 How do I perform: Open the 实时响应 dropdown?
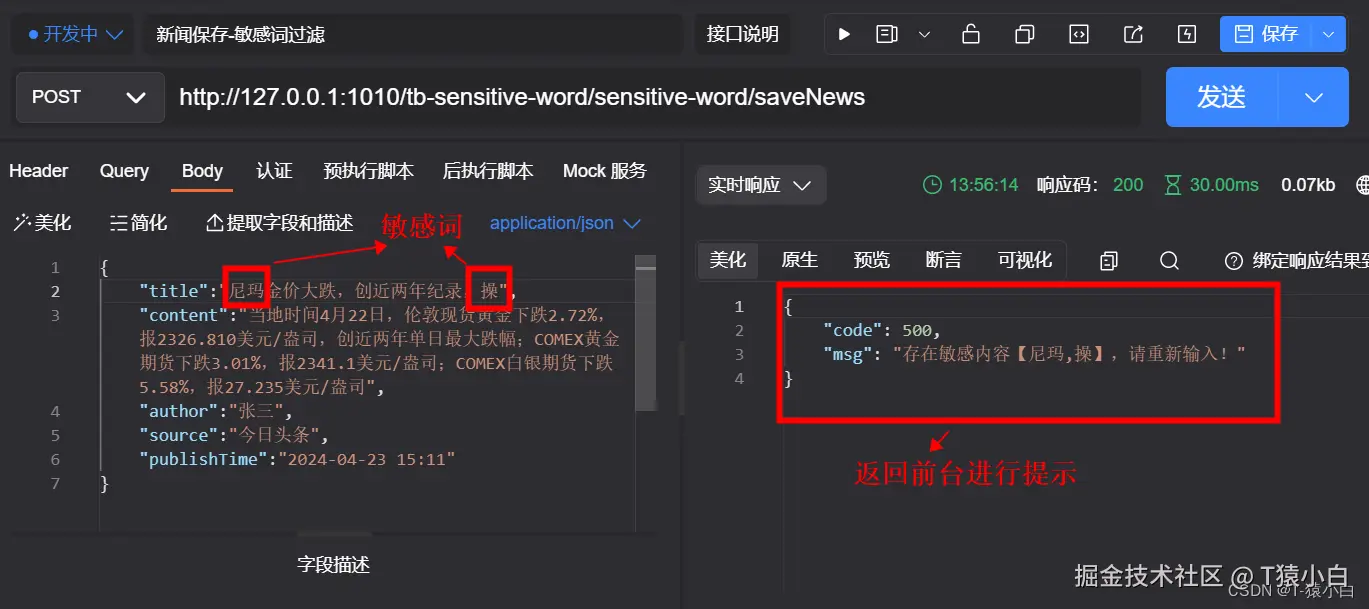(x=760, y=184)
